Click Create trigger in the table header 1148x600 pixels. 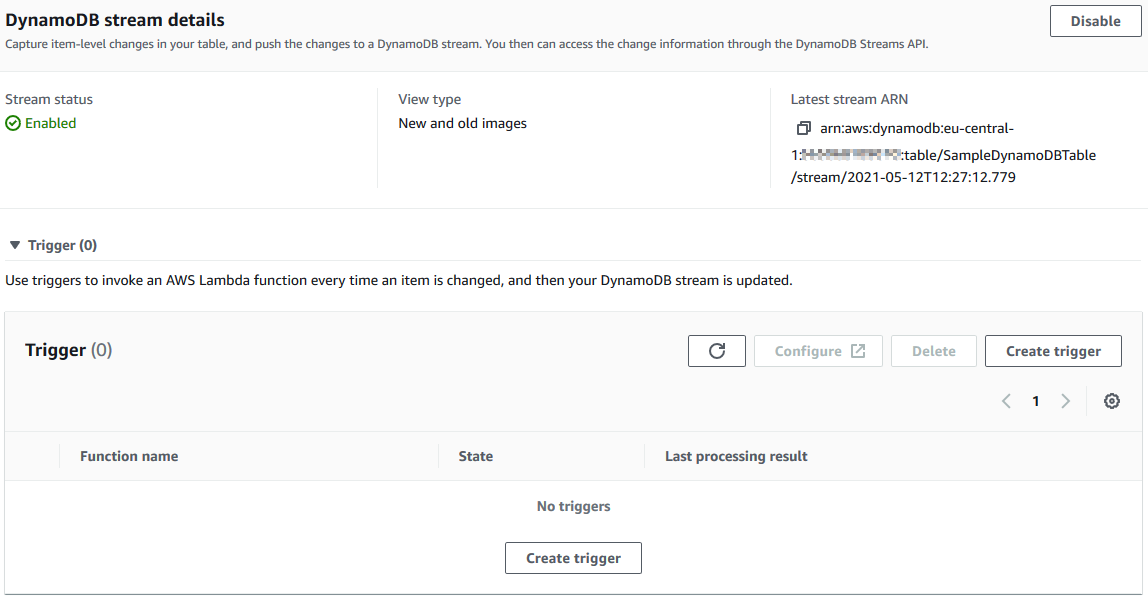tap(1053, 351)
